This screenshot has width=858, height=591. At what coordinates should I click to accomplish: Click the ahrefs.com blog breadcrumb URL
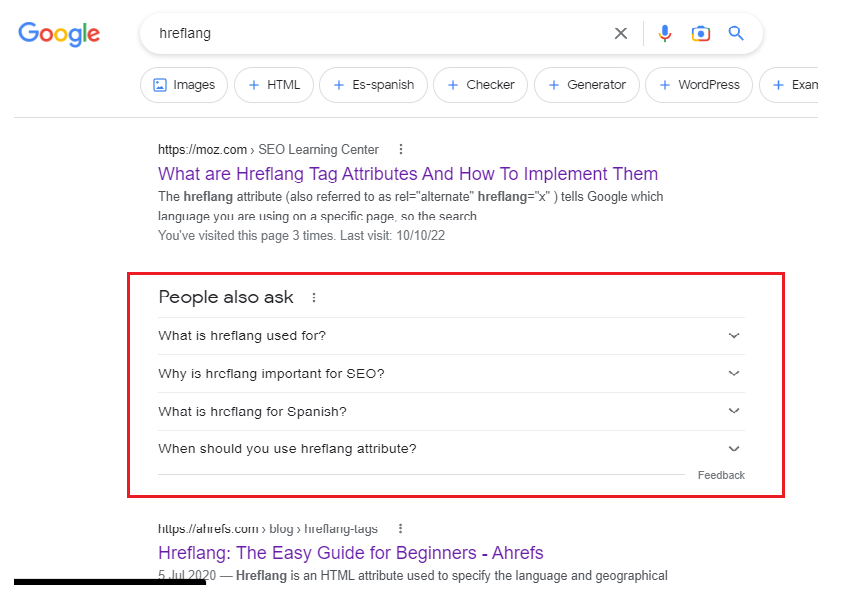click(x=268, y=529)
